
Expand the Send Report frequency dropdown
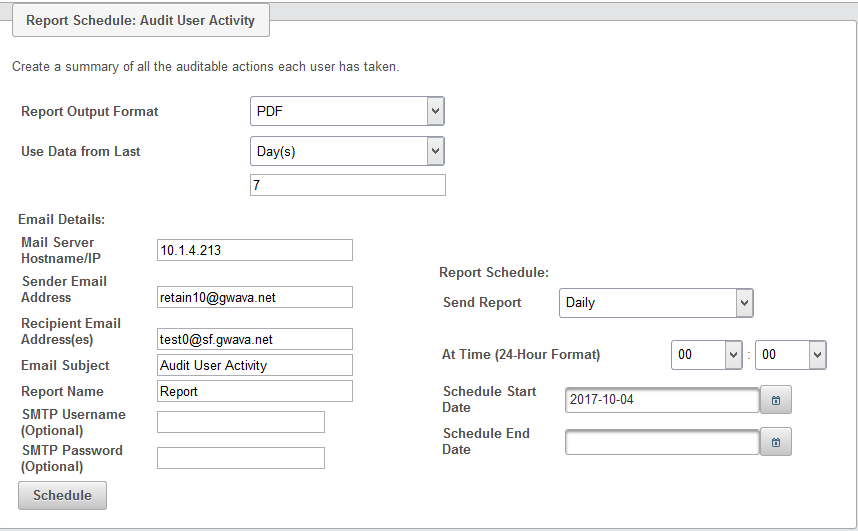point(655,302)
